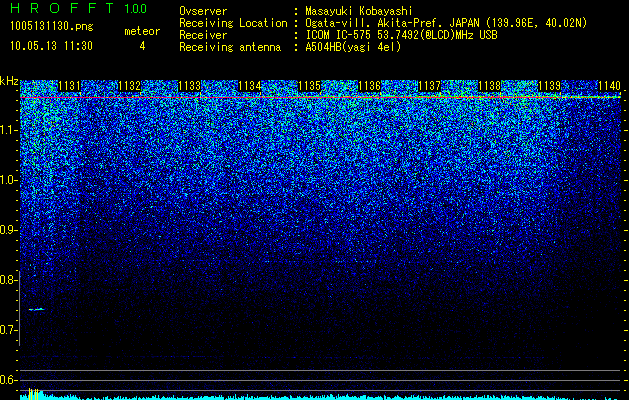This screenshot has height=400, width=629.
Task: Select the ICOM IC-575 53.7492 MHz text
Action: (401, 35)
